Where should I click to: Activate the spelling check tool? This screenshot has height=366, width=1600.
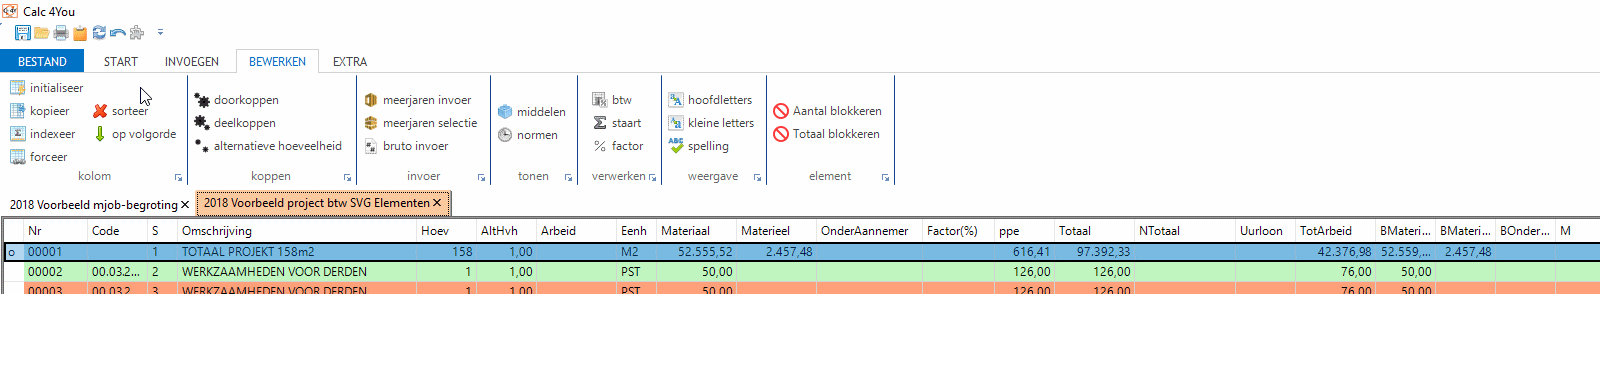pyautogui.click(x=699, y=146)
